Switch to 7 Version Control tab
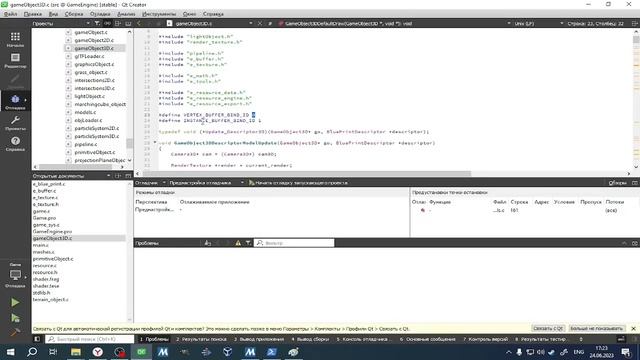This screenshot has width=640, height=360. click(485, 339)
